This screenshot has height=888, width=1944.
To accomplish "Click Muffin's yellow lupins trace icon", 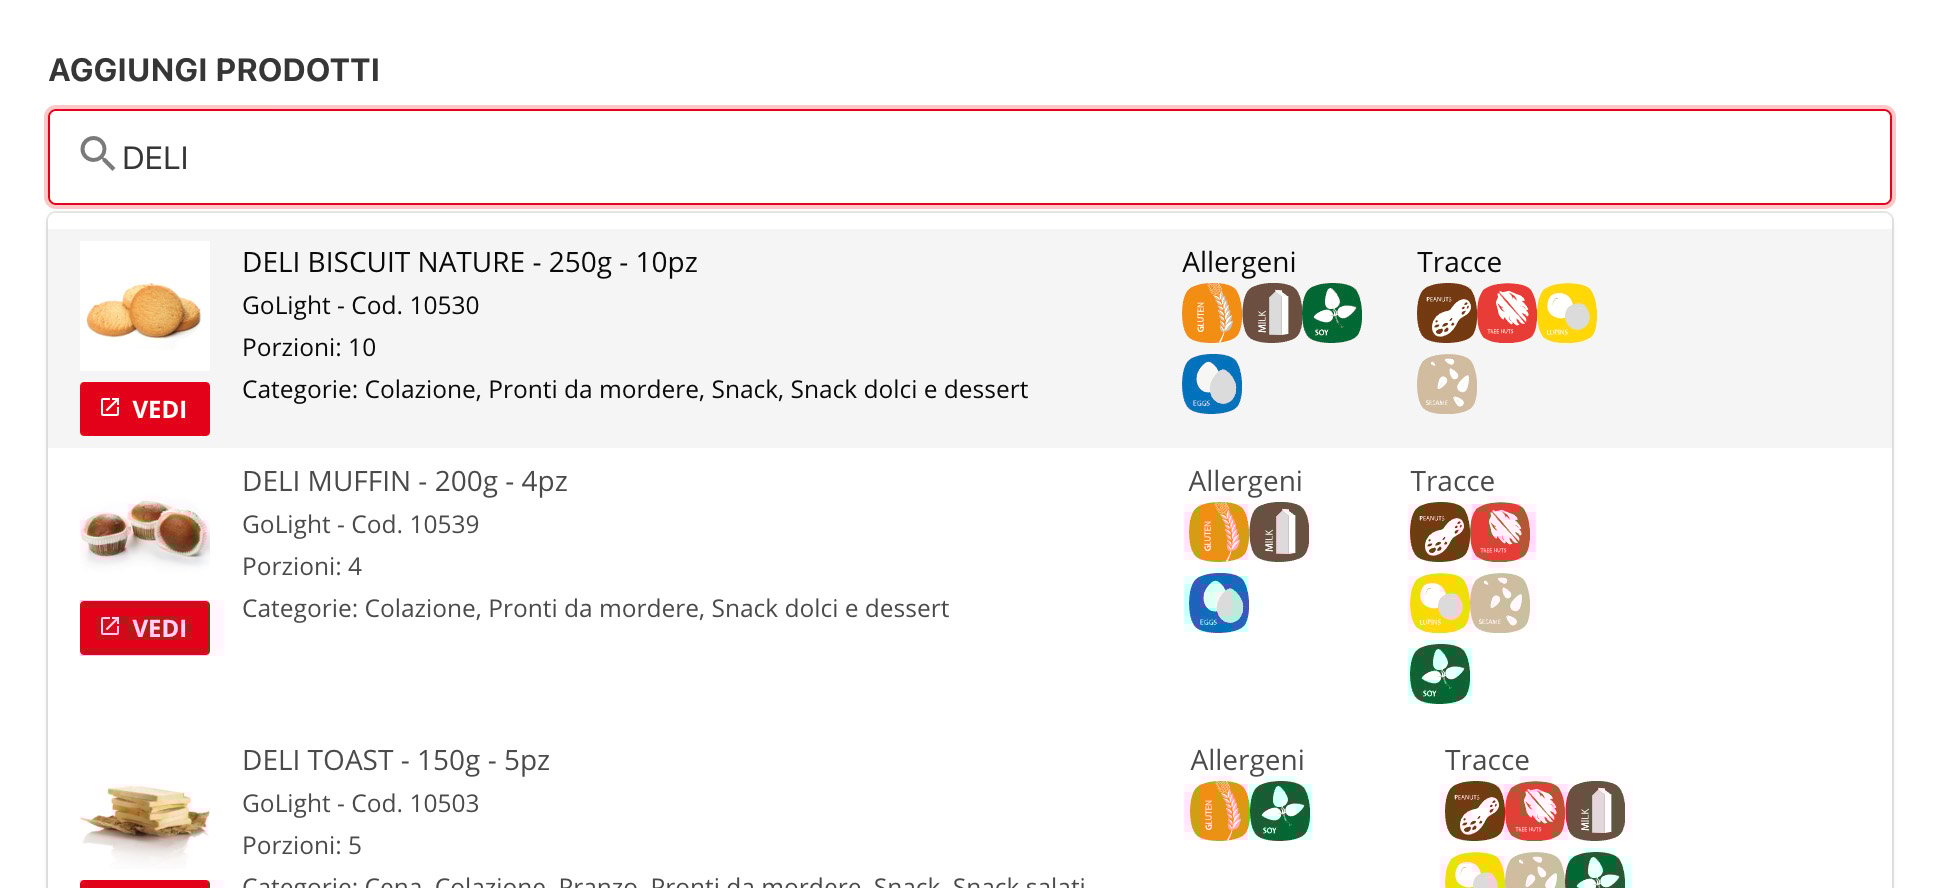I will [x=1439, y=603].
